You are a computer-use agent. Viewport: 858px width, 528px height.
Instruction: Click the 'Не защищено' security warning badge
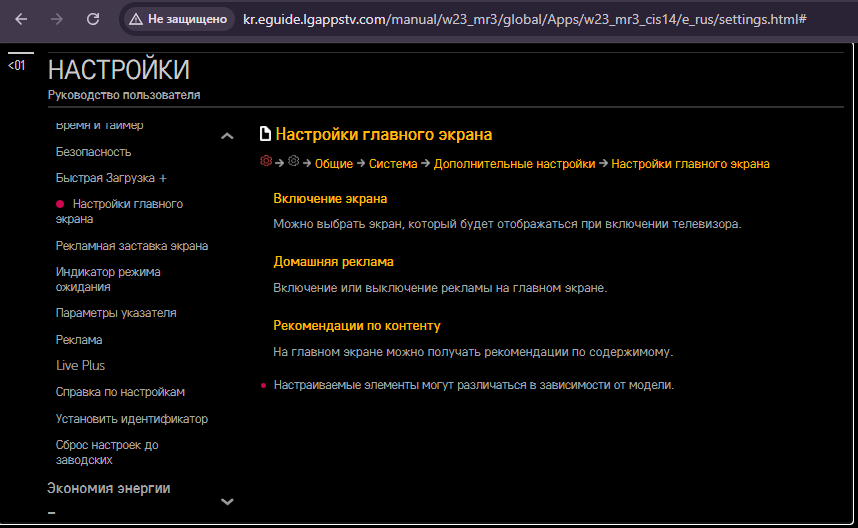pos(178,19)
